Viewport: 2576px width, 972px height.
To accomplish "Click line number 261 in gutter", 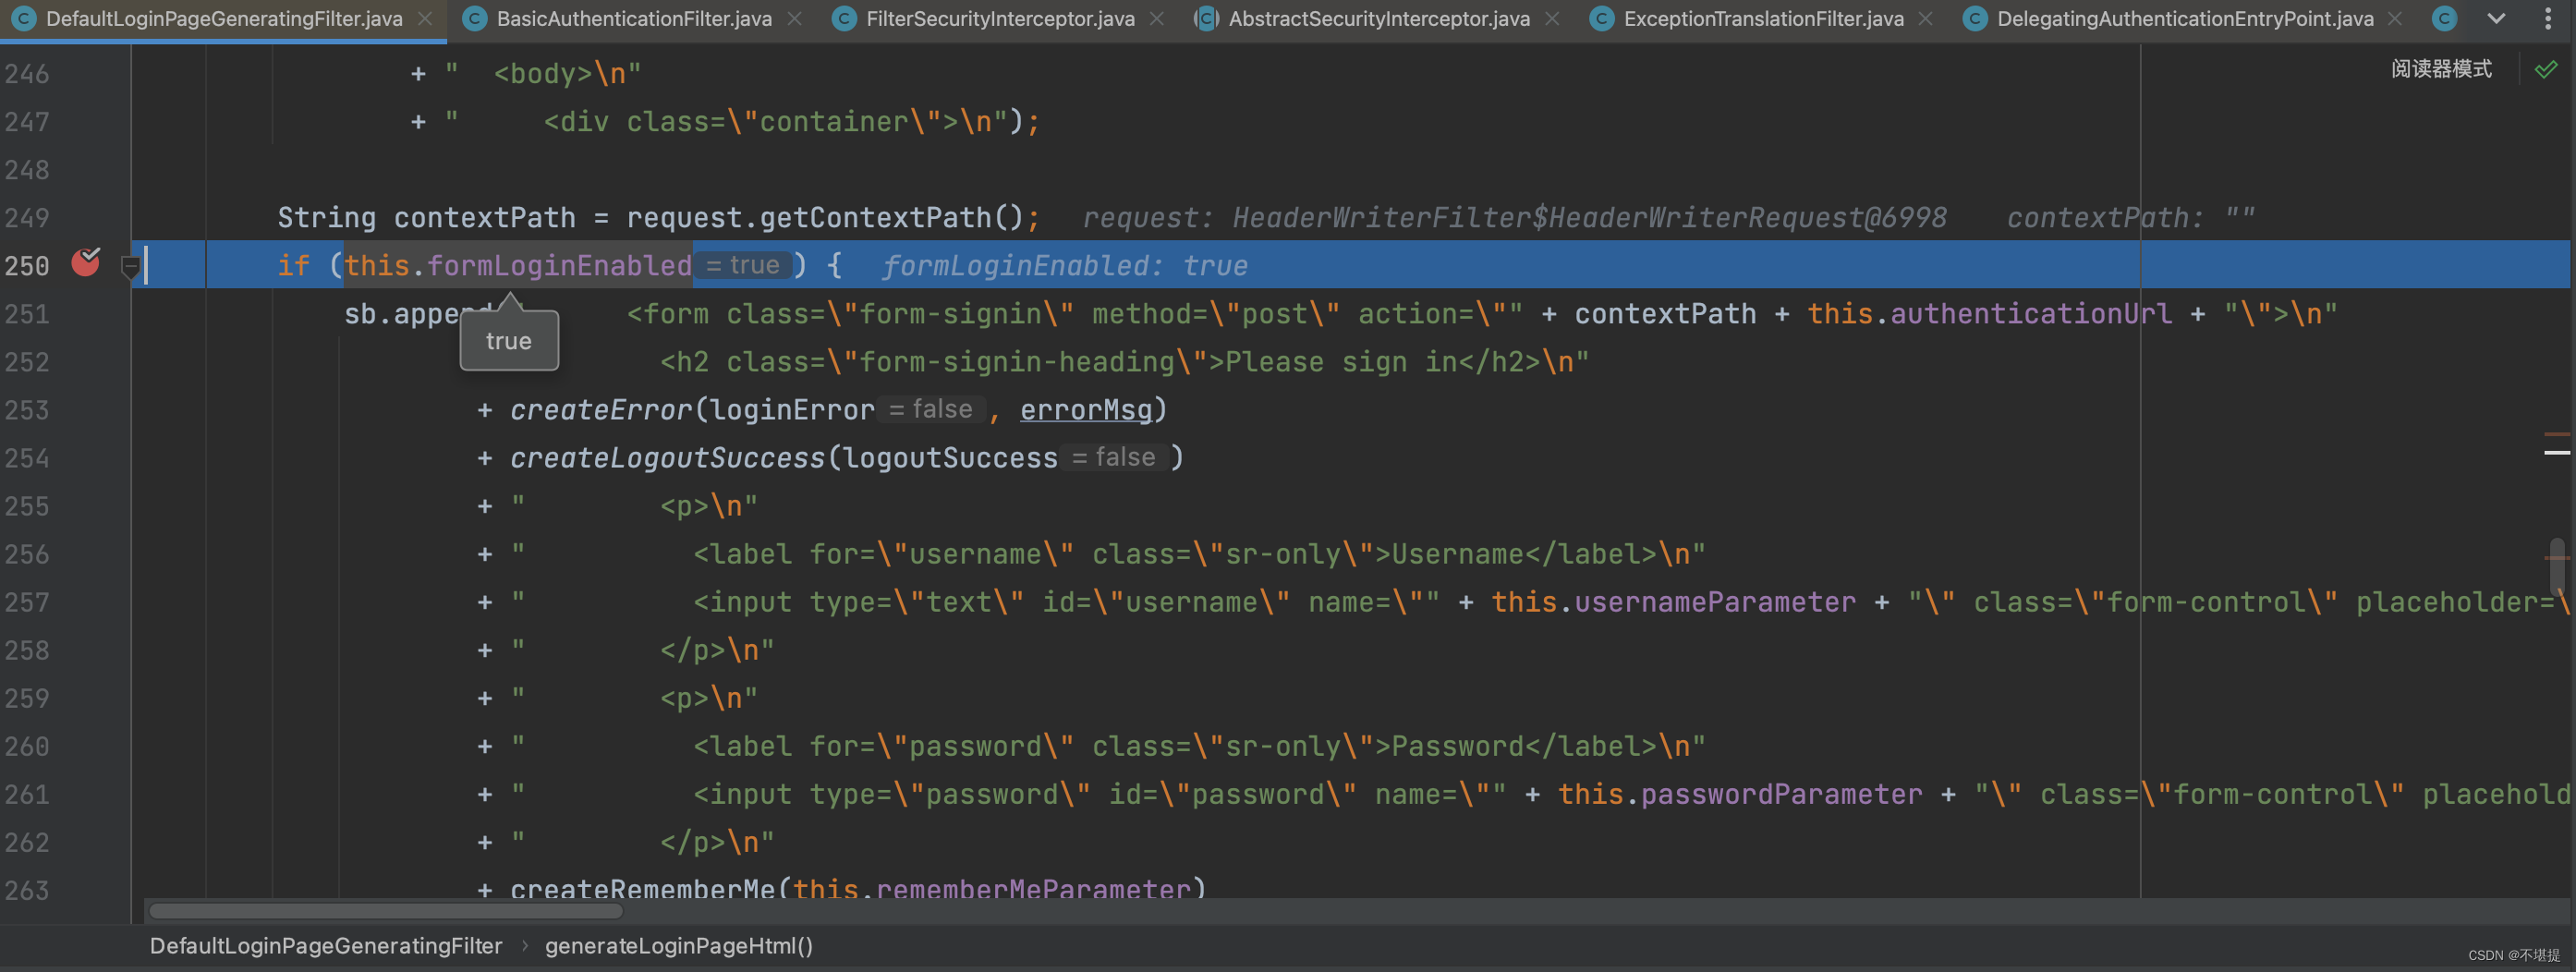I will coord(27,794).
